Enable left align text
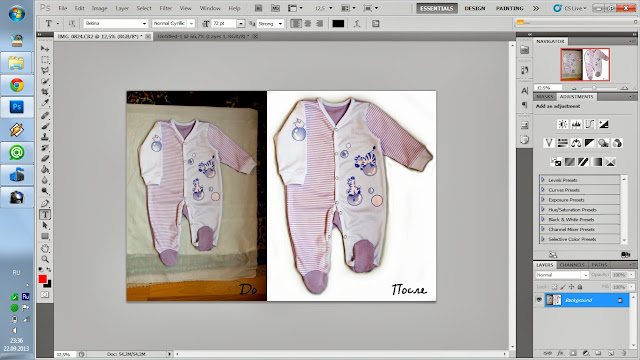 point(296,24)
